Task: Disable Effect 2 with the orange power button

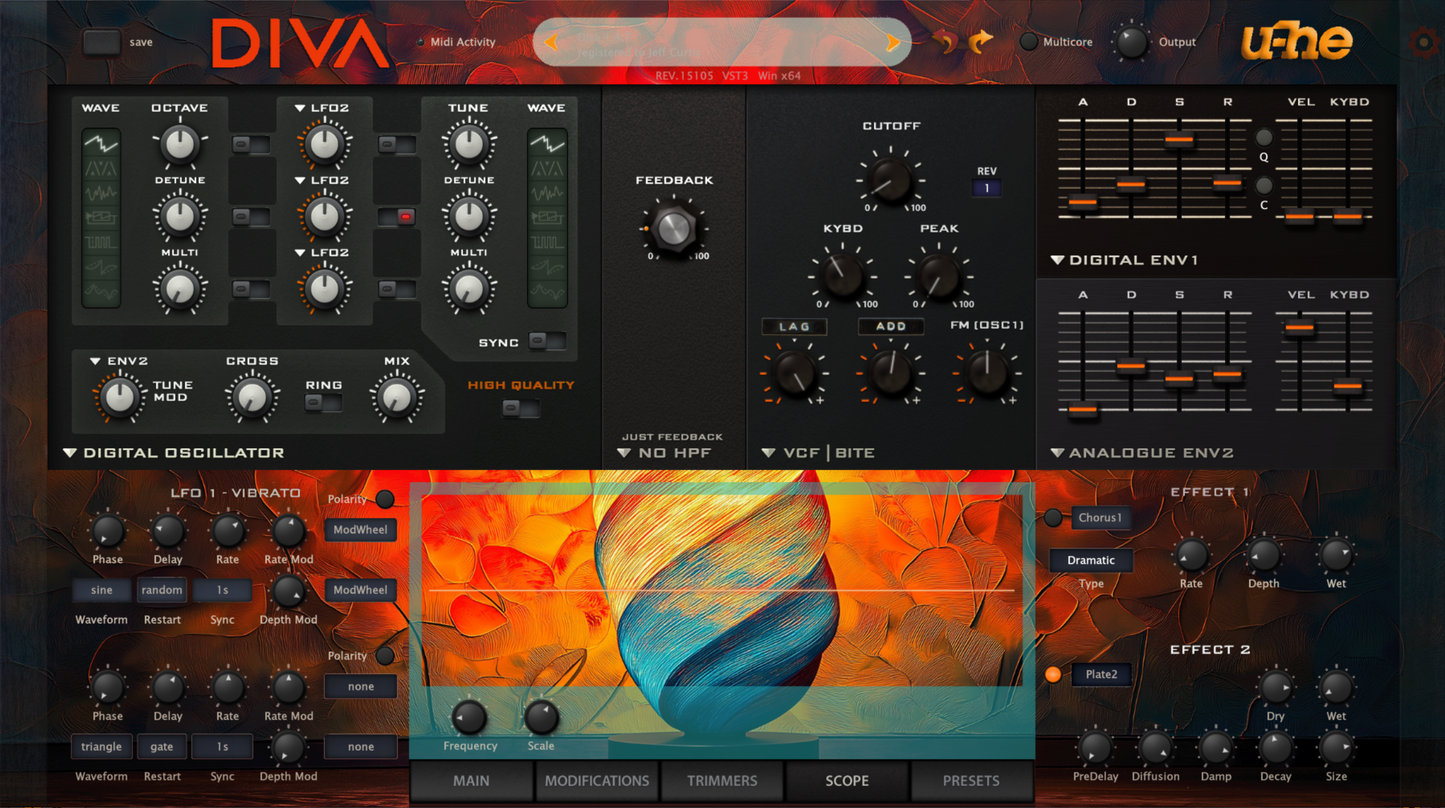Action: [x=1053, y=674]
